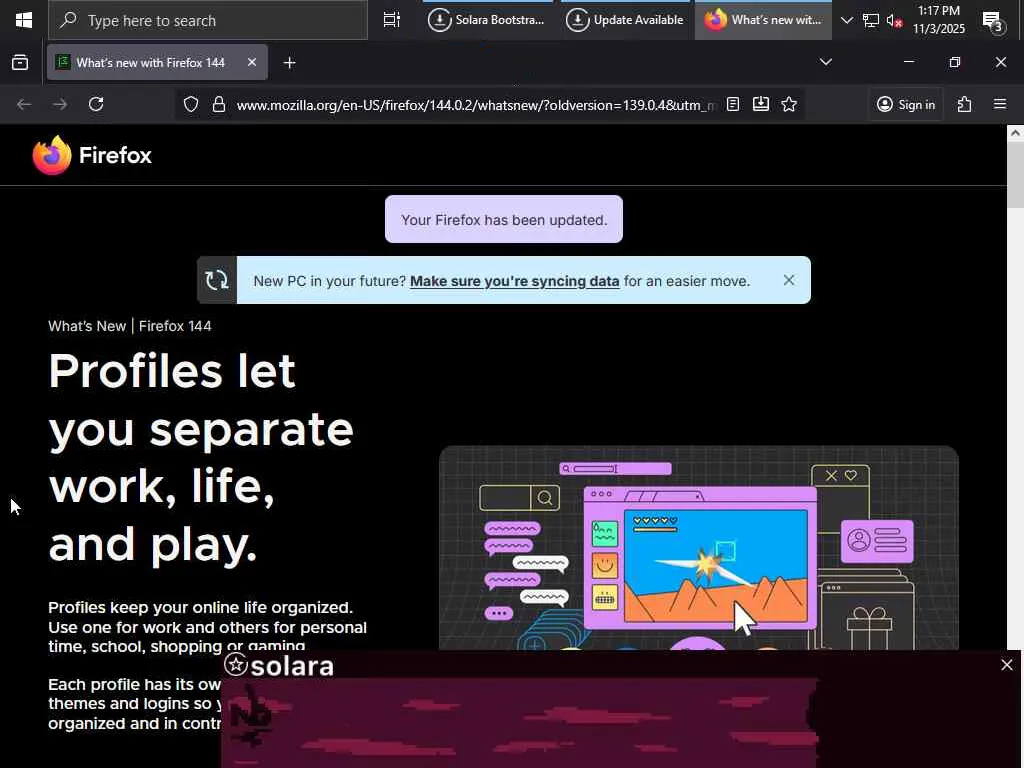Image resolution: width=1024 pixels, height=768 pixels.
Task: Open a new tab with the plus button
Action: [289, 63]
